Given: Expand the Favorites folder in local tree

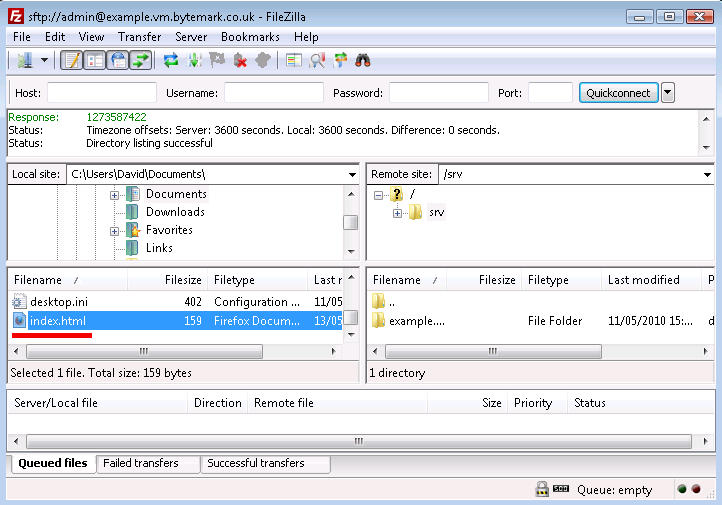Looking at the screenshot, I should (114, 231).
